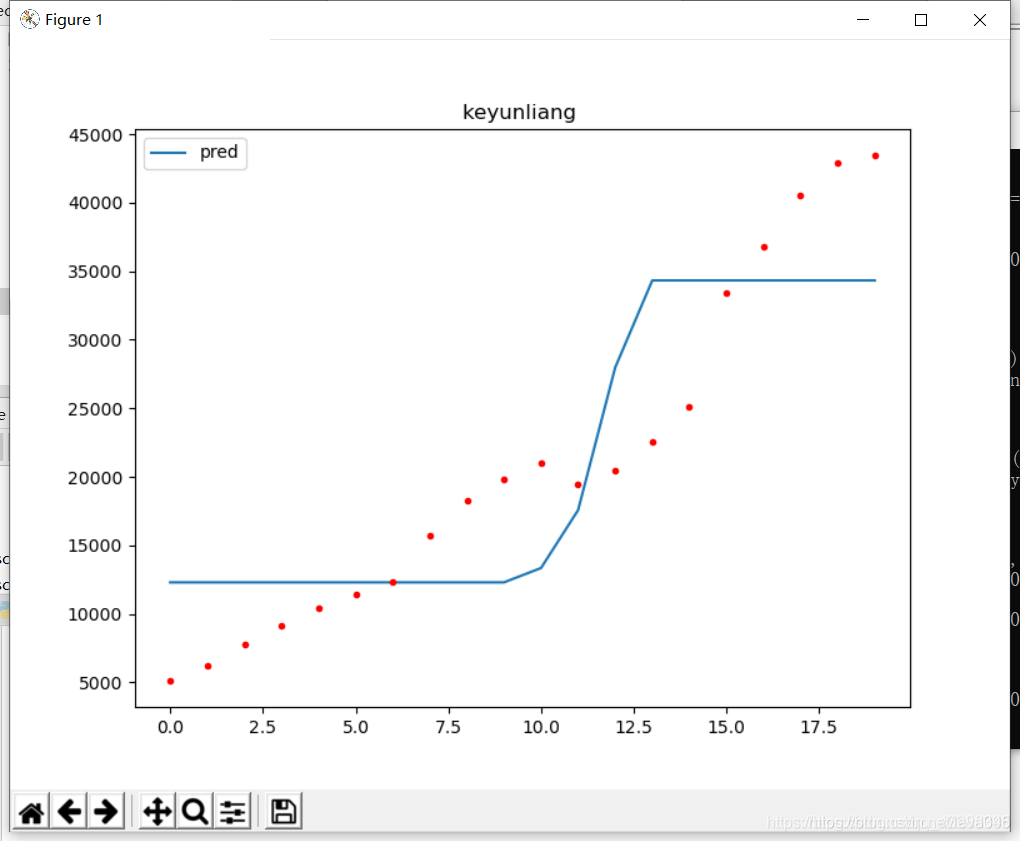
Task: Click the 35000 y-axis tick label
Action: point(96,272)
